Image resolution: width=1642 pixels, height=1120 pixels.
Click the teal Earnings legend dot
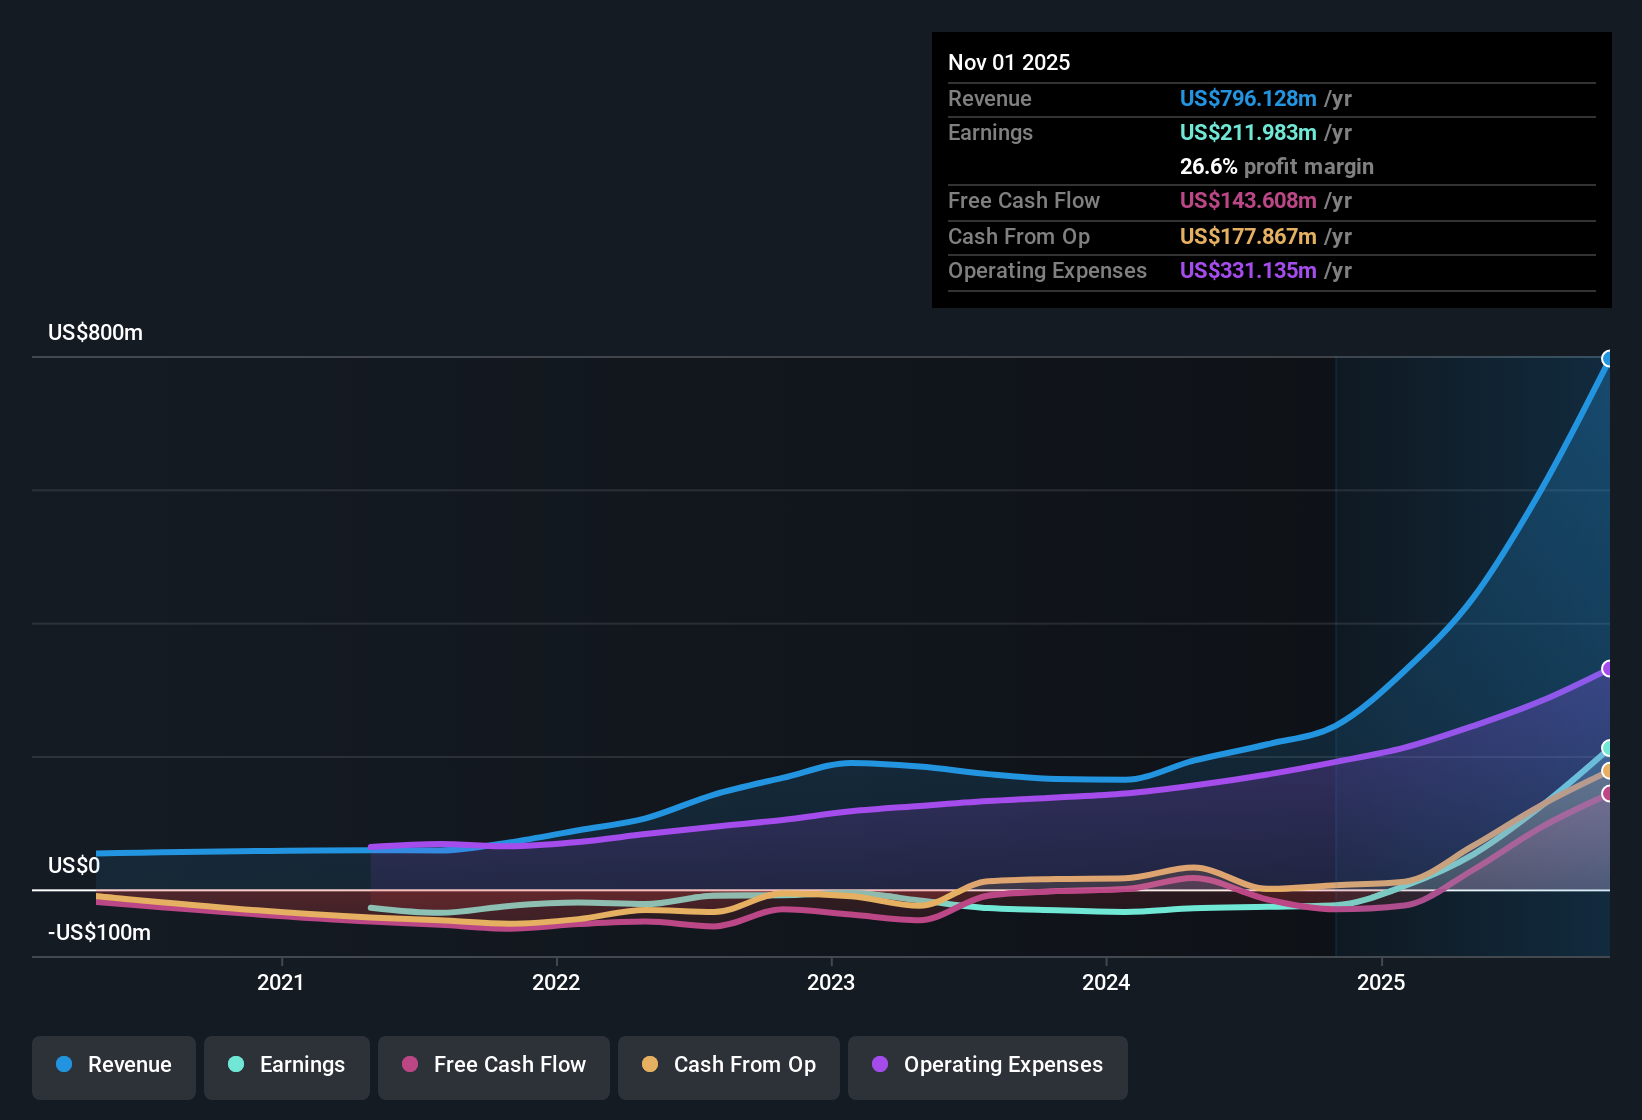[236, 1065]
